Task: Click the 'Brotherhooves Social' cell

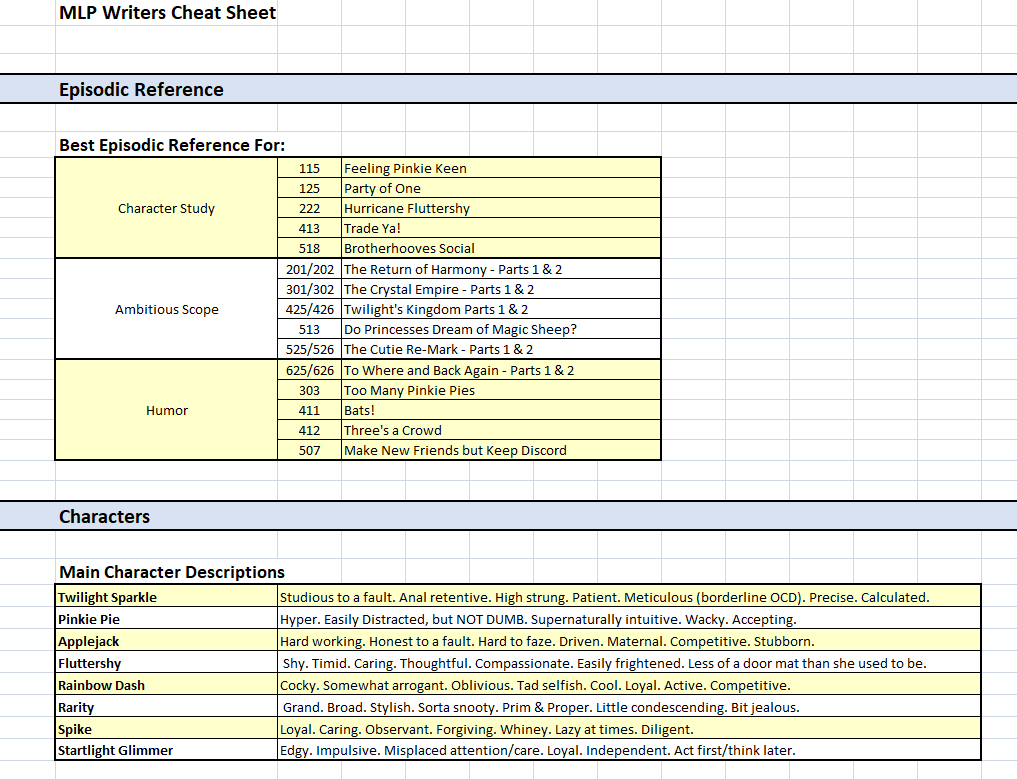Action: pyautogui.click(x=501, y=248)
